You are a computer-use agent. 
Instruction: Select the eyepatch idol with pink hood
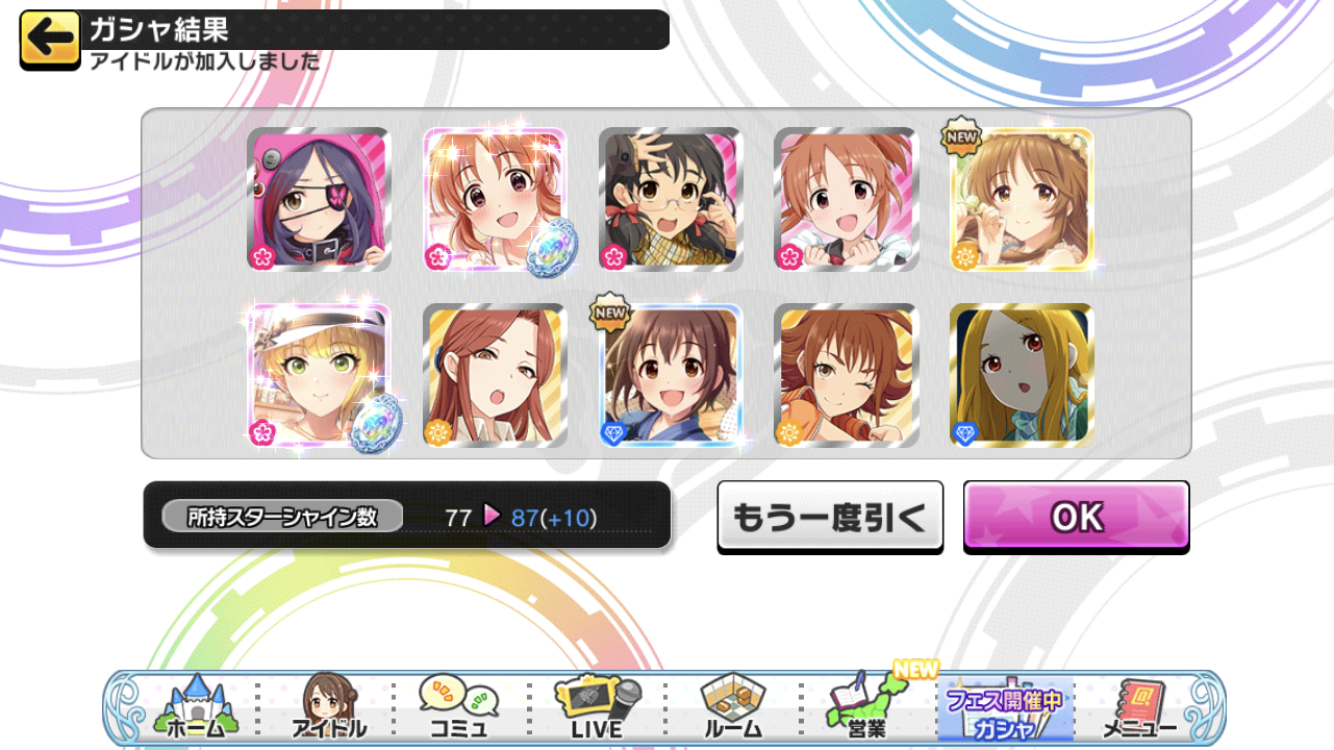pos(319,199)
